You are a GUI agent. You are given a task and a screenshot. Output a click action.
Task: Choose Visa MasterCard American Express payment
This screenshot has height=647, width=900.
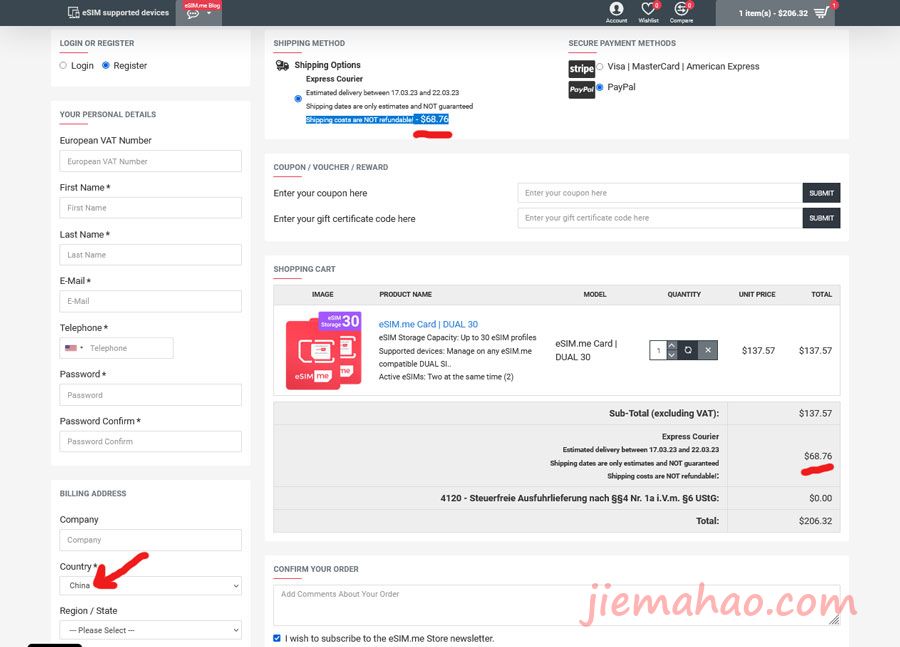600,67
